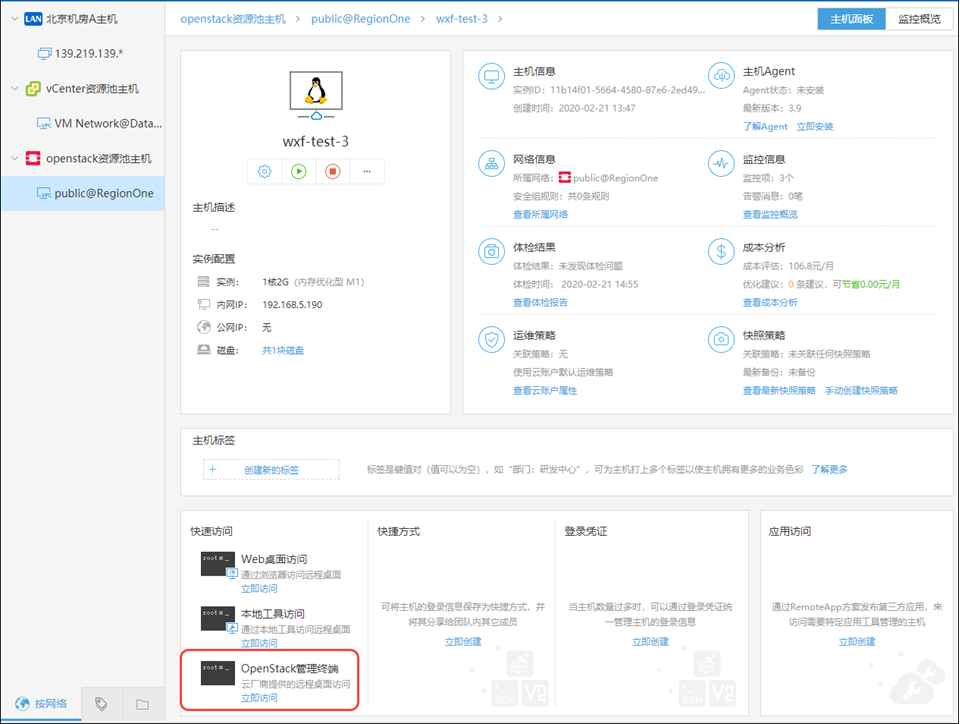This screenshot has width=960, height=724.
Task: Click the OpenStack管理终端 terminal icon
Action: click(x=218, y=673)
